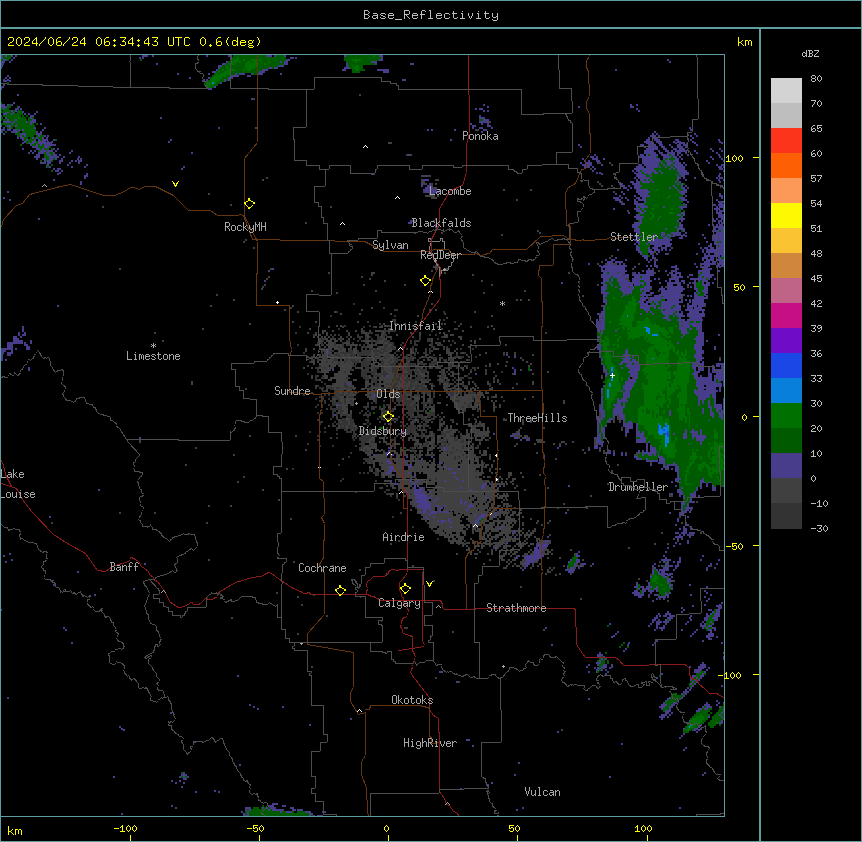Click the yellow marker below Cochrane
The height and width of the screenshot is (842, 862).
(340, 590)
